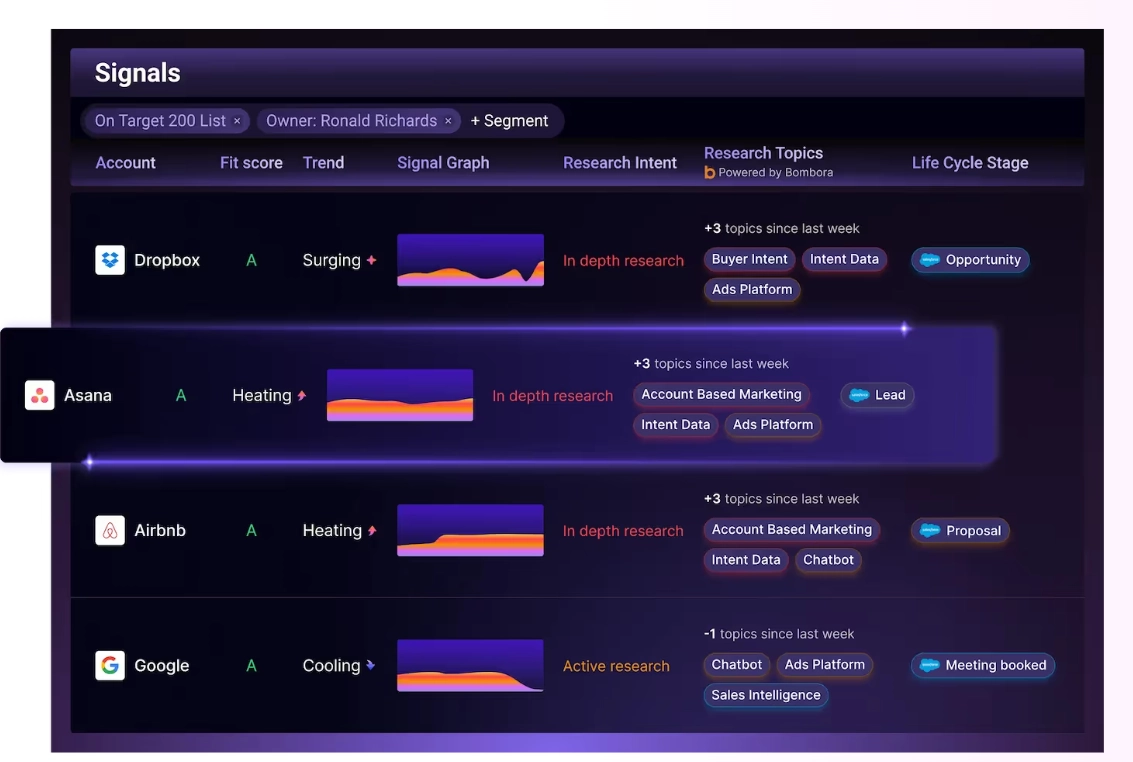
Task: Click the Signal Graph column header
Action: (x=443, y=163)
